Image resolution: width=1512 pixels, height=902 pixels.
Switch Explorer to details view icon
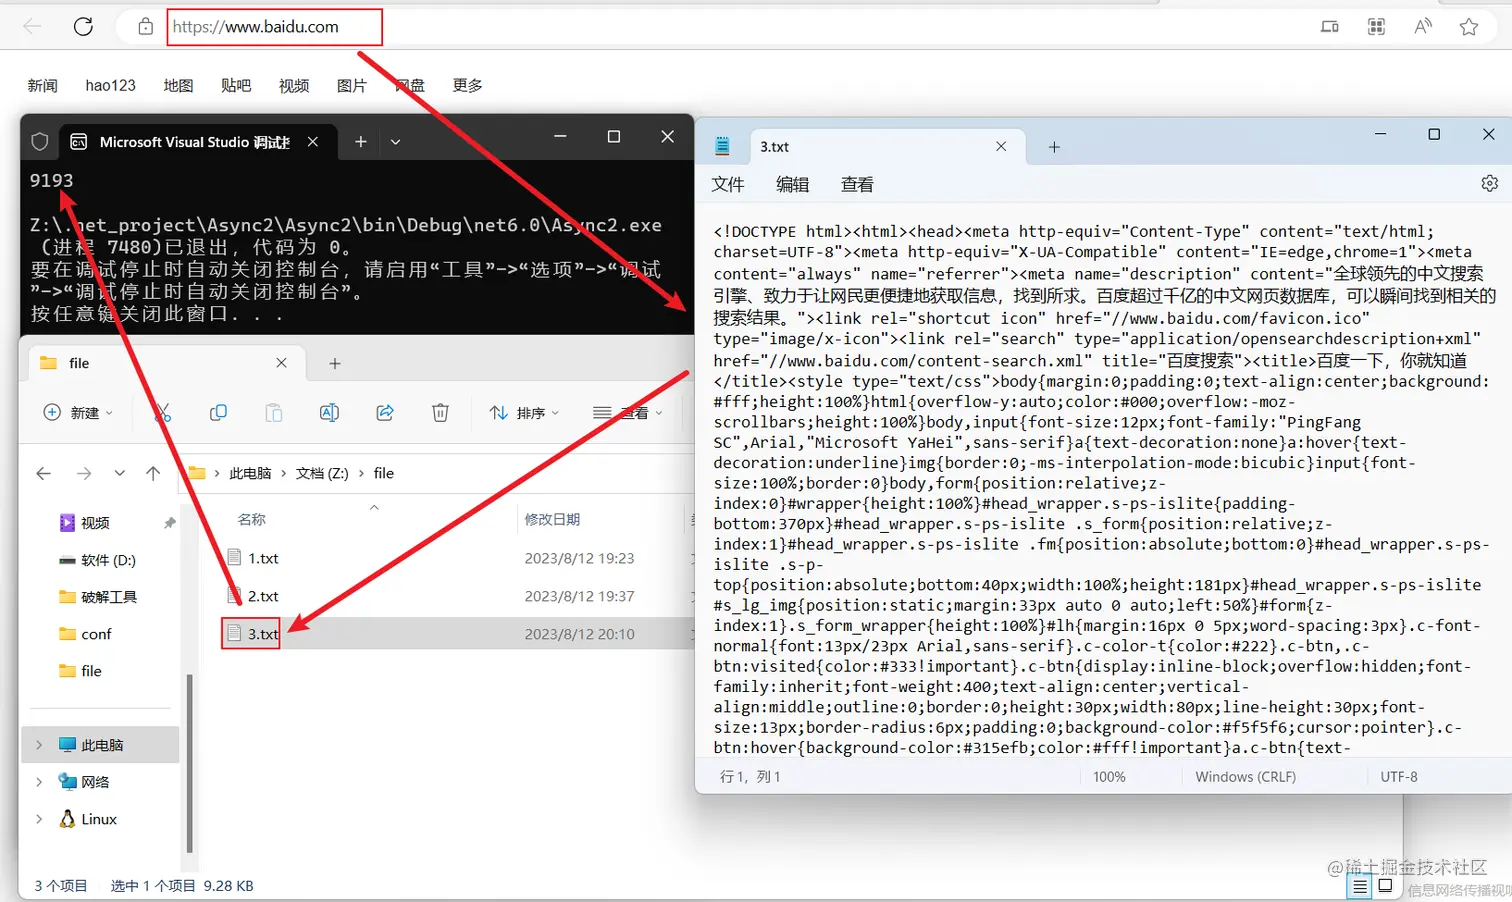click(x=1360, y=886)
